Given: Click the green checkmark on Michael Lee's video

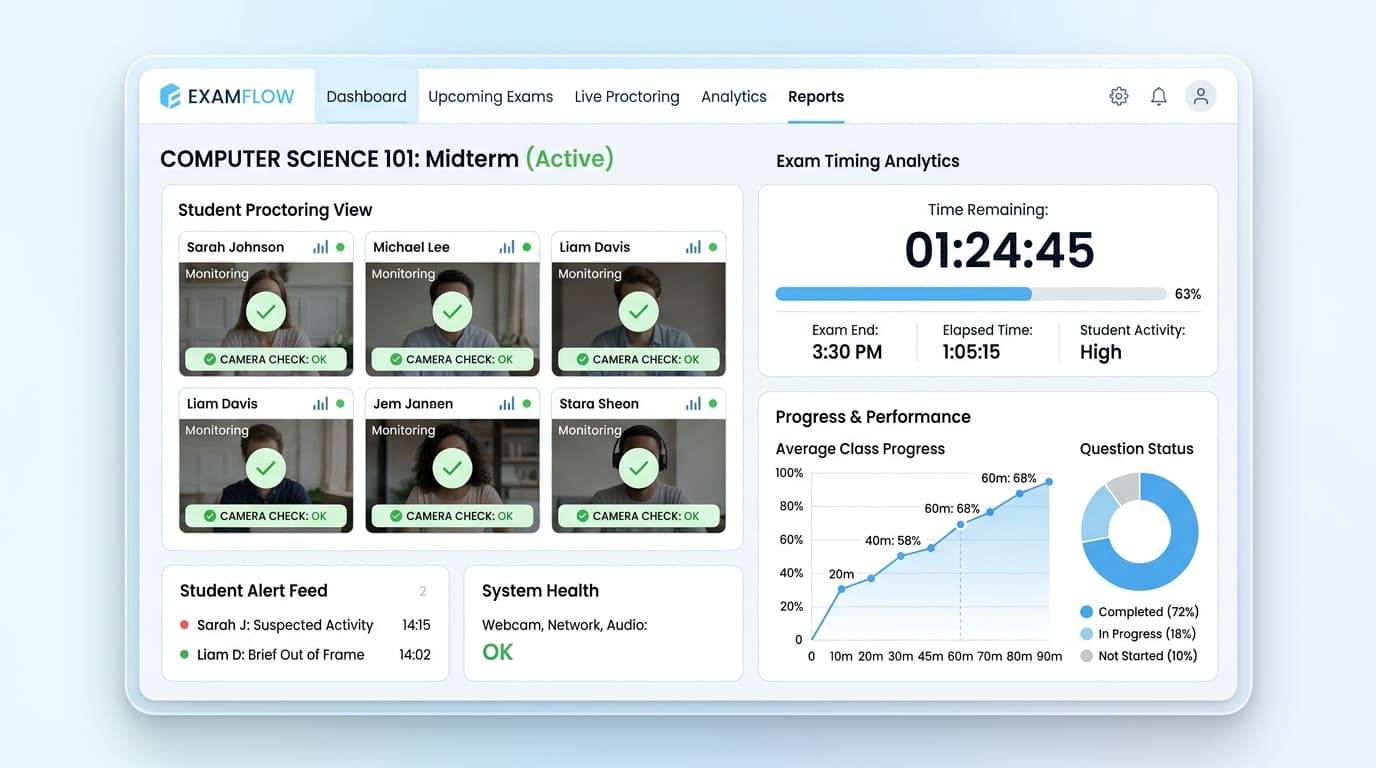Looking at the screenshot, I should point(452,311).
